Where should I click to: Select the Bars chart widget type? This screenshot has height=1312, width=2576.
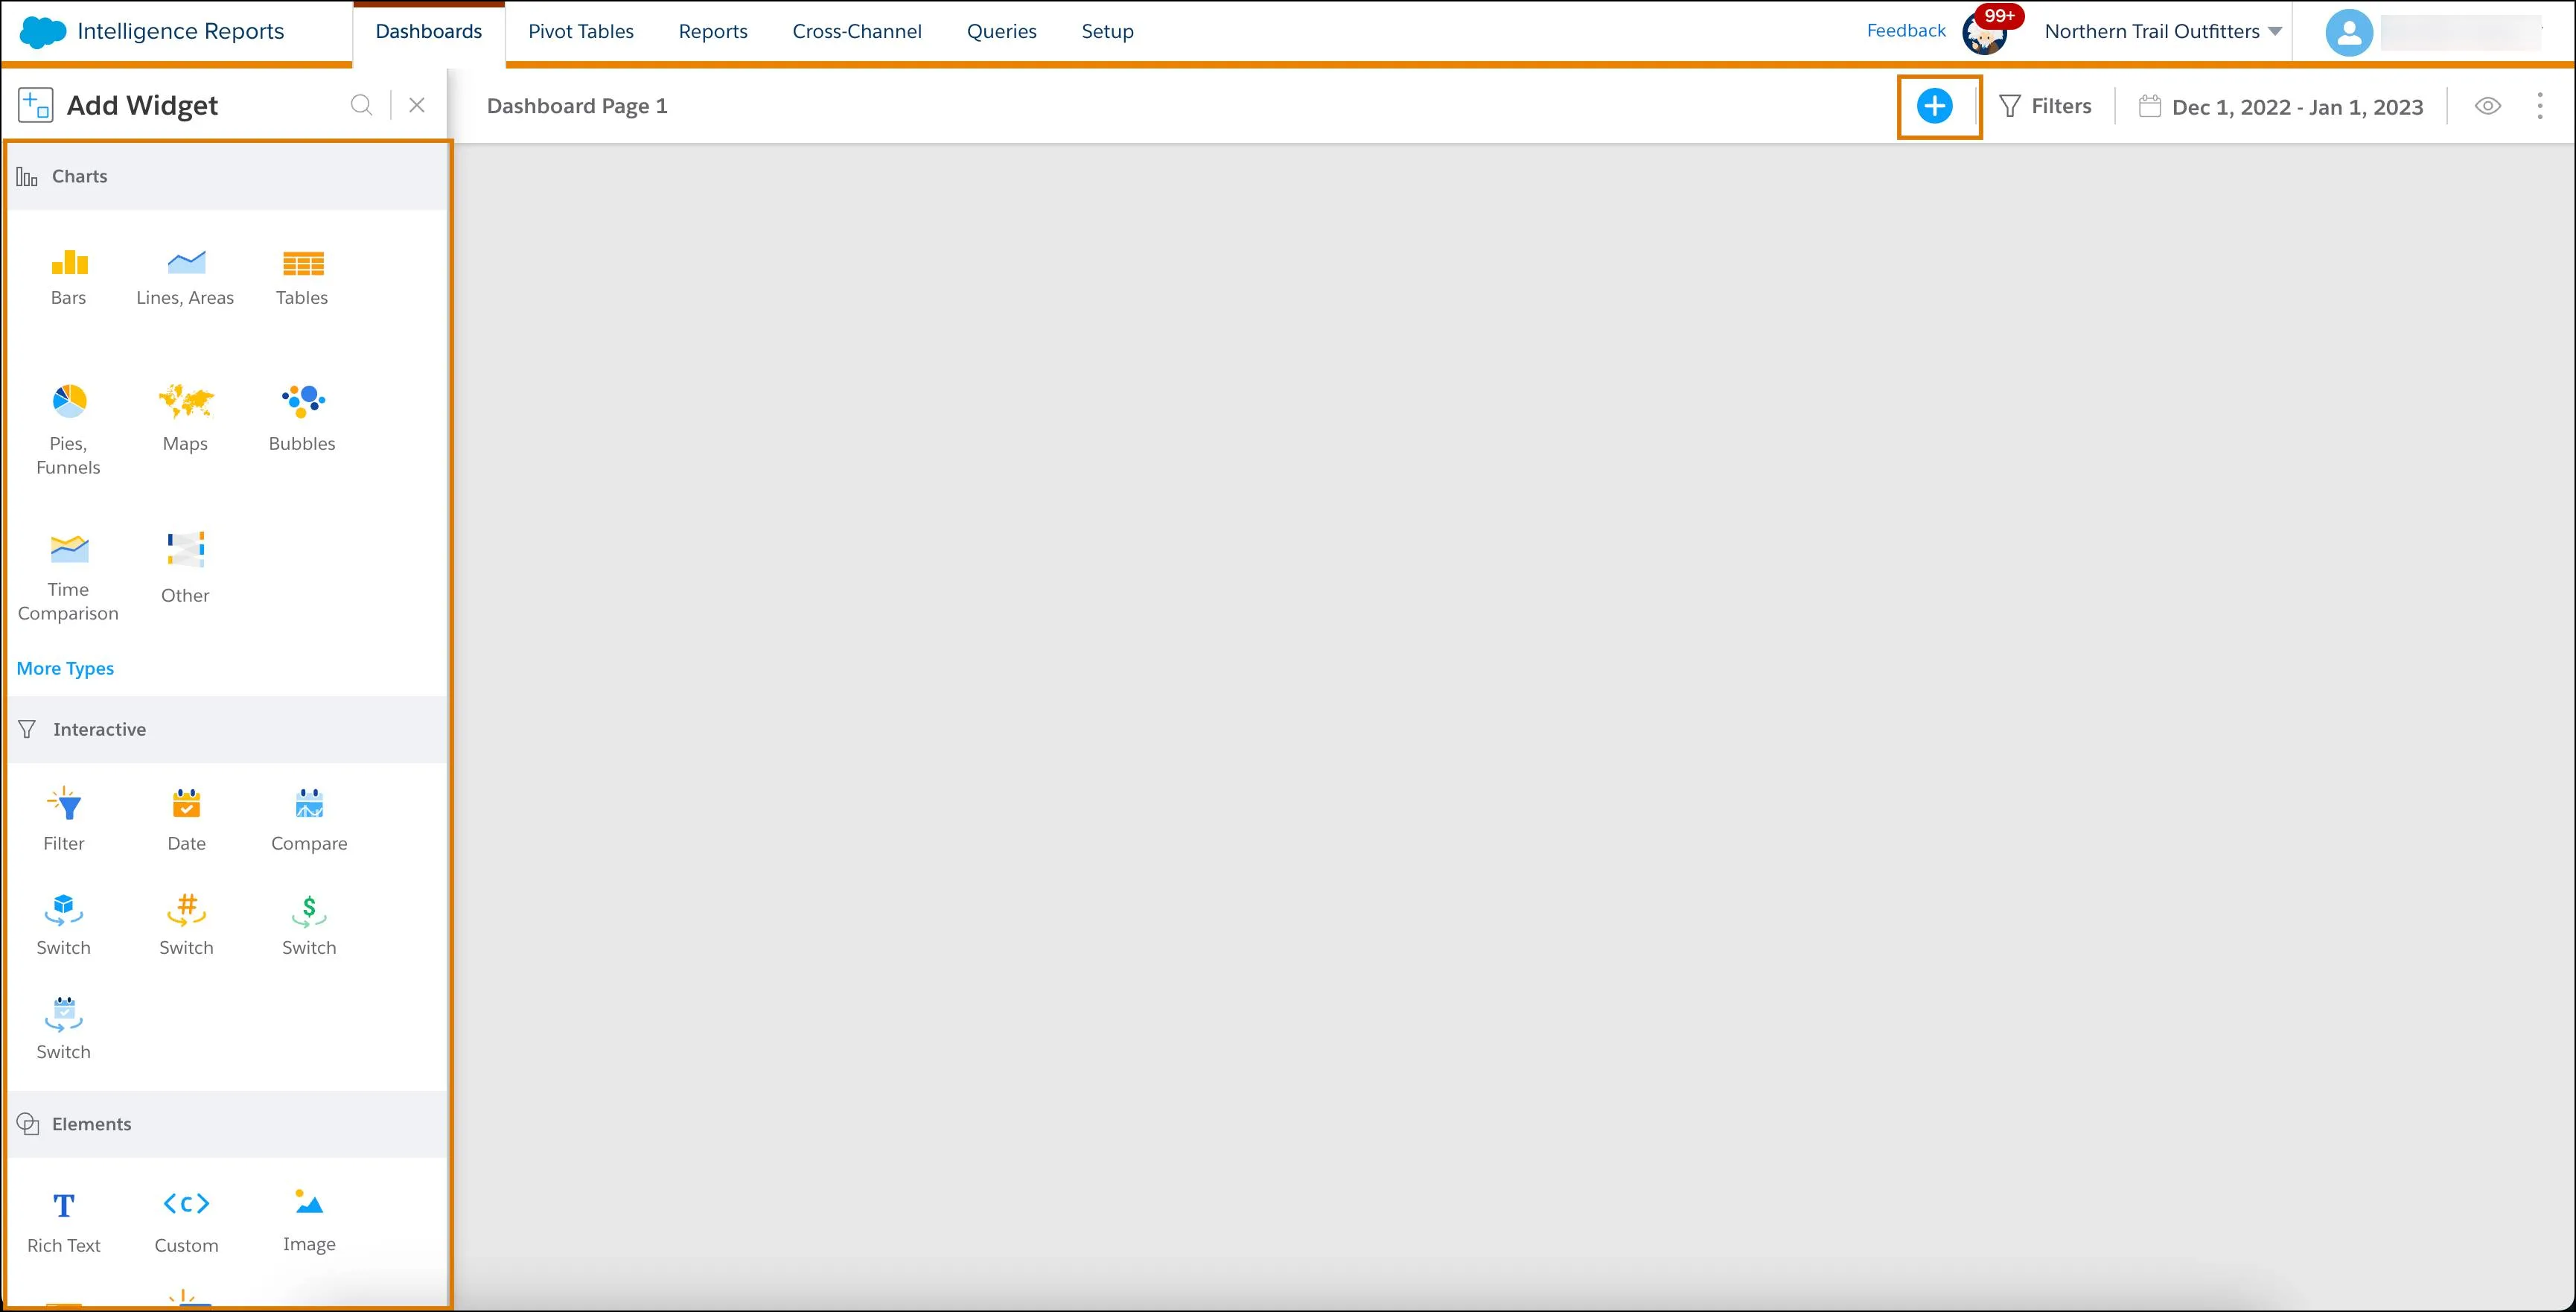coord(68,273)
